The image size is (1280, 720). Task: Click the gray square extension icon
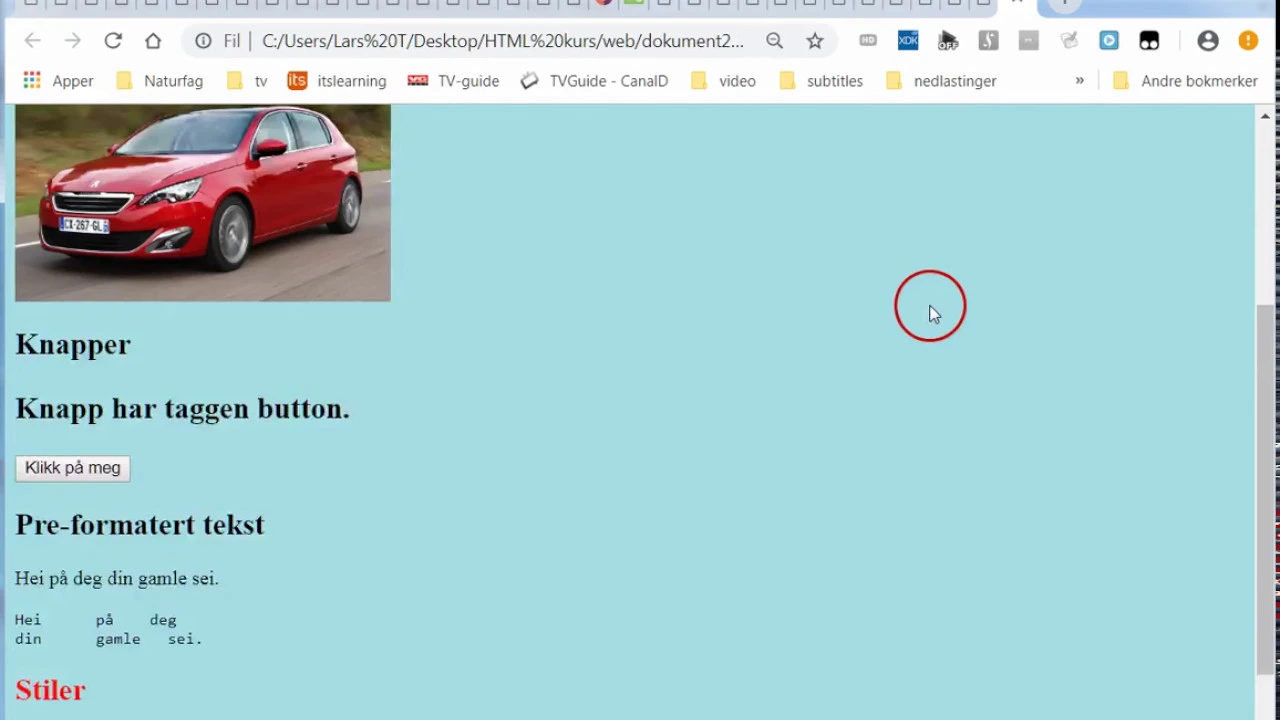point(1029,41)
